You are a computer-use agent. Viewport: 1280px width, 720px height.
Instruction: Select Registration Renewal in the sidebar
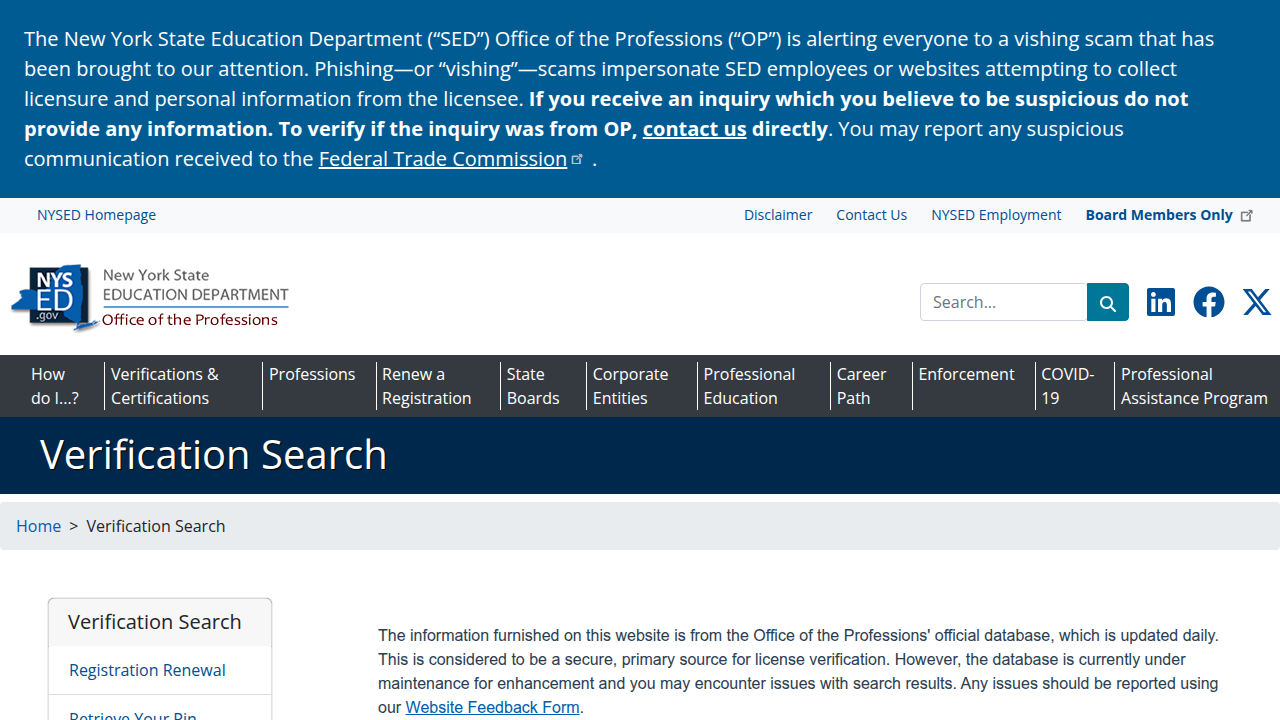(x=147, y=670)
